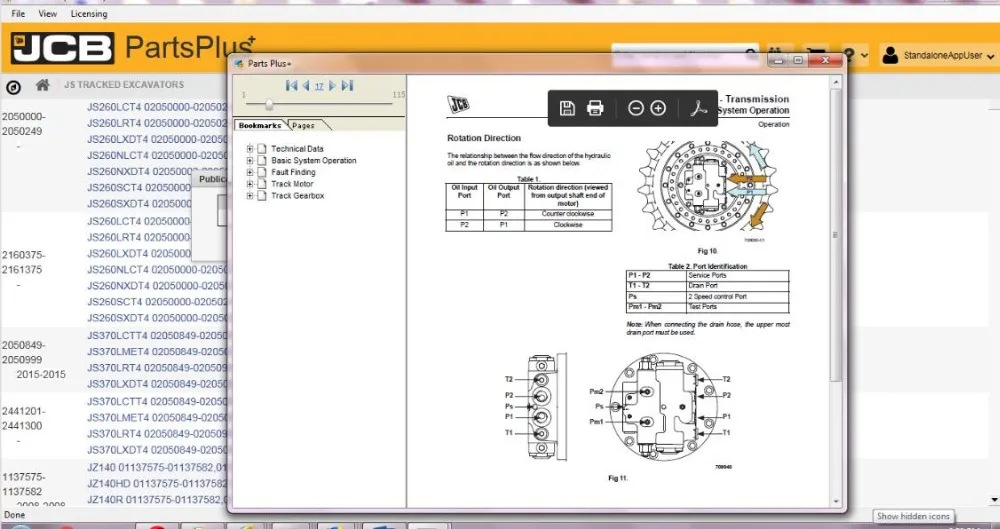
Task: Go to the next page arrow
Action: pos(332,86)
